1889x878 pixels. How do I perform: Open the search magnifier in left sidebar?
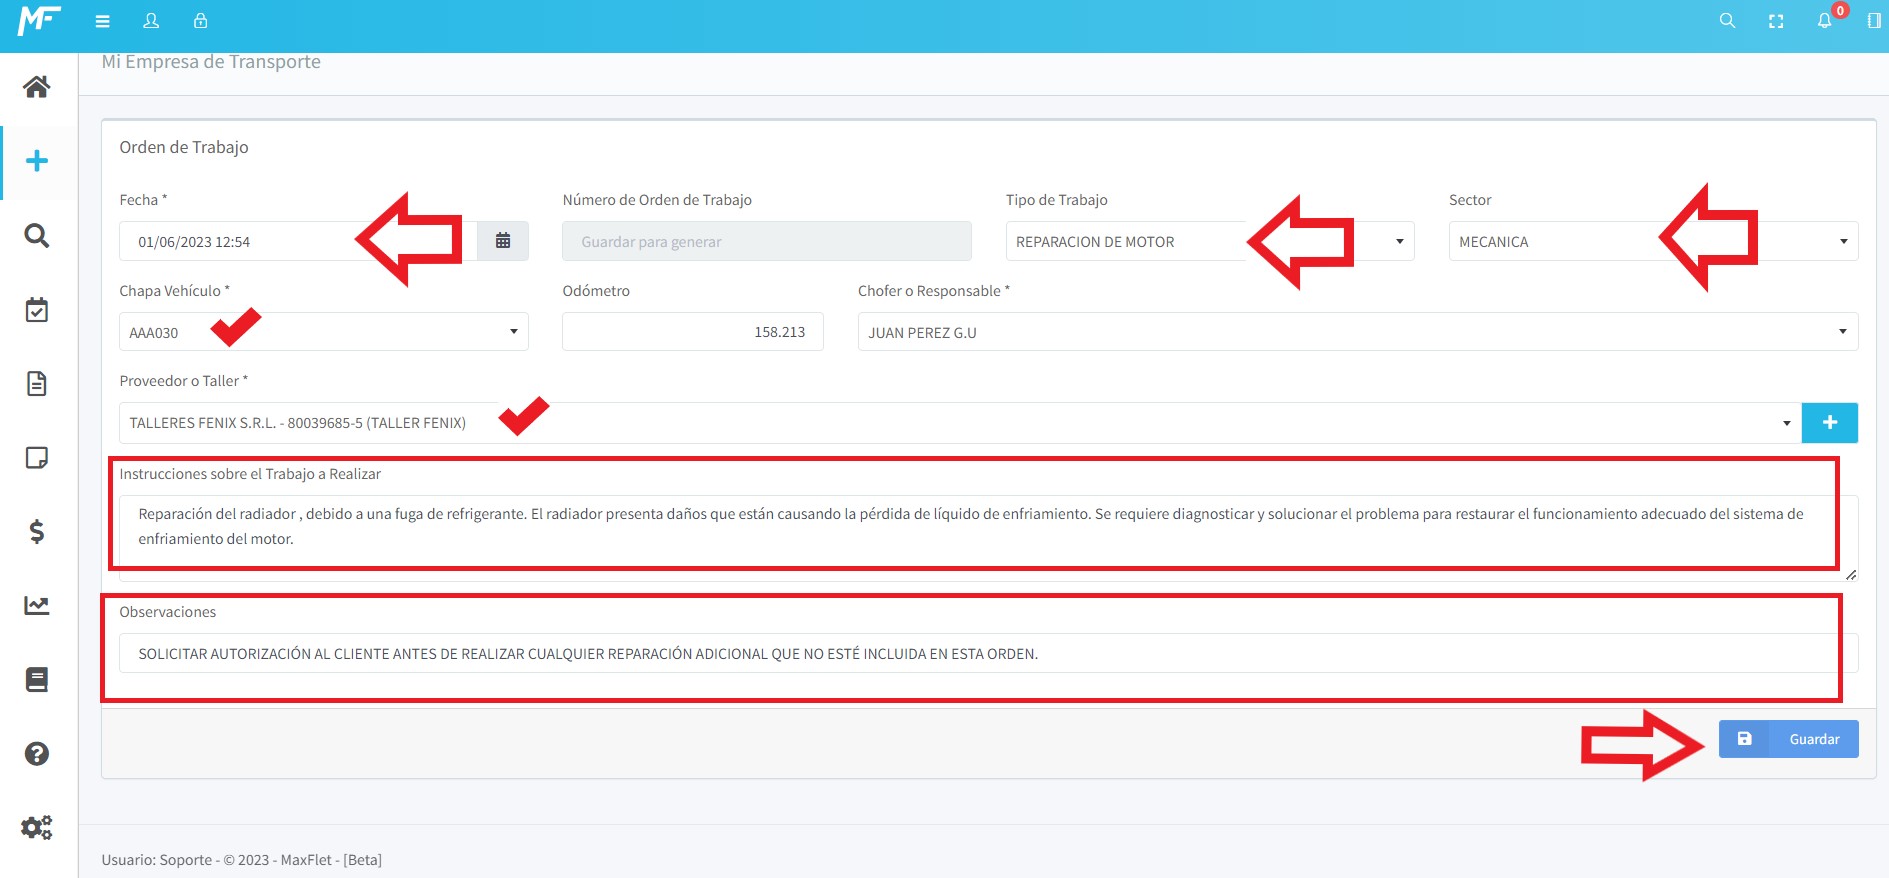(37, 236)
